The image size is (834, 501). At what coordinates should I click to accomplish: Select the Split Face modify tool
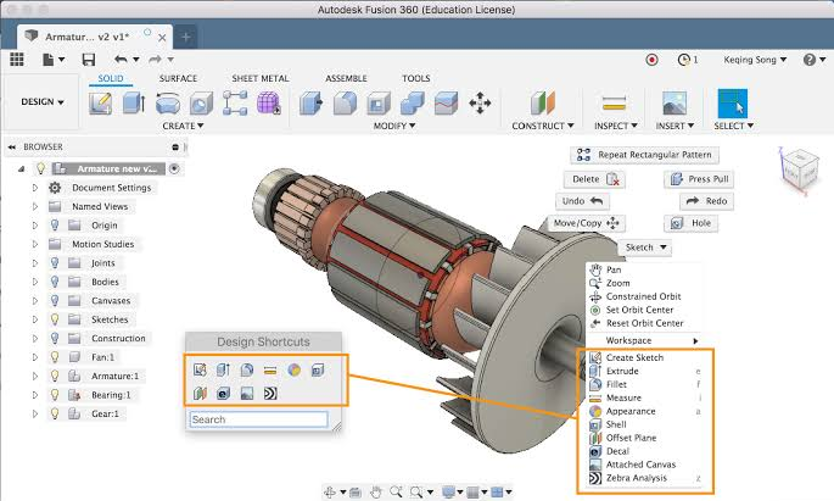click(x=446, y=103)
